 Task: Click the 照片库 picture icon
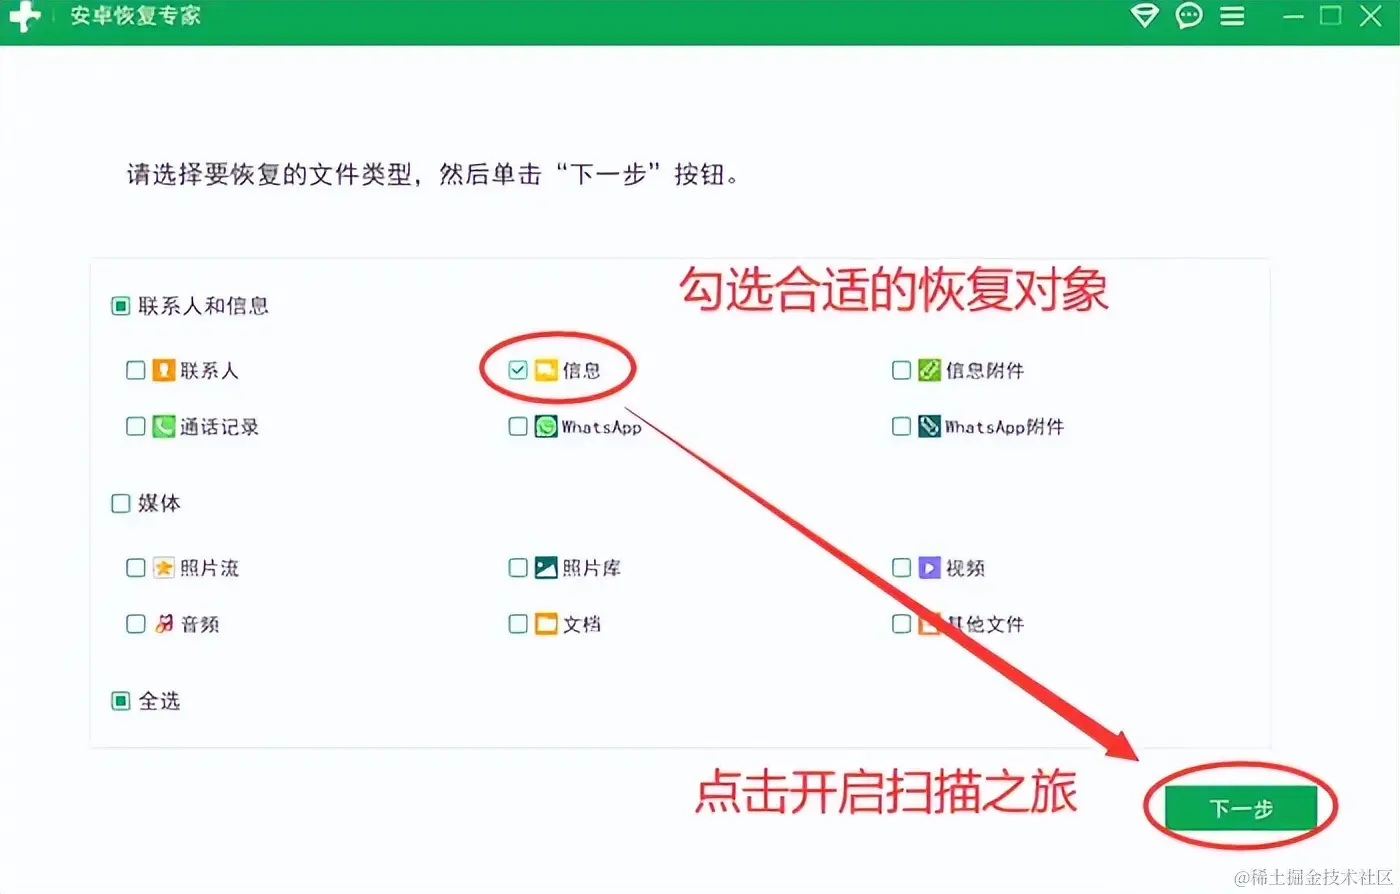click(545, 568)
